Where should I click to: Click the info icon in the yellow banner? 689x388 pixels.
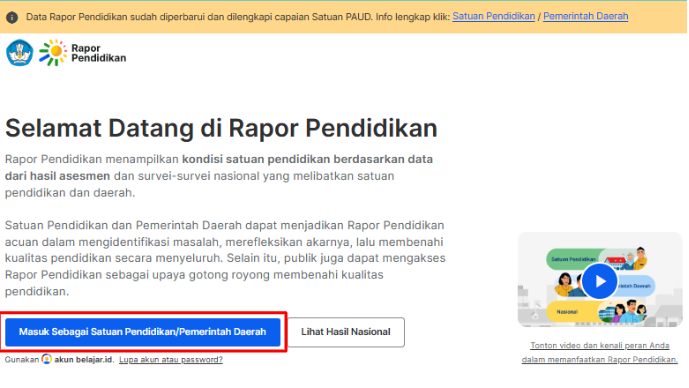coord(12,18)
